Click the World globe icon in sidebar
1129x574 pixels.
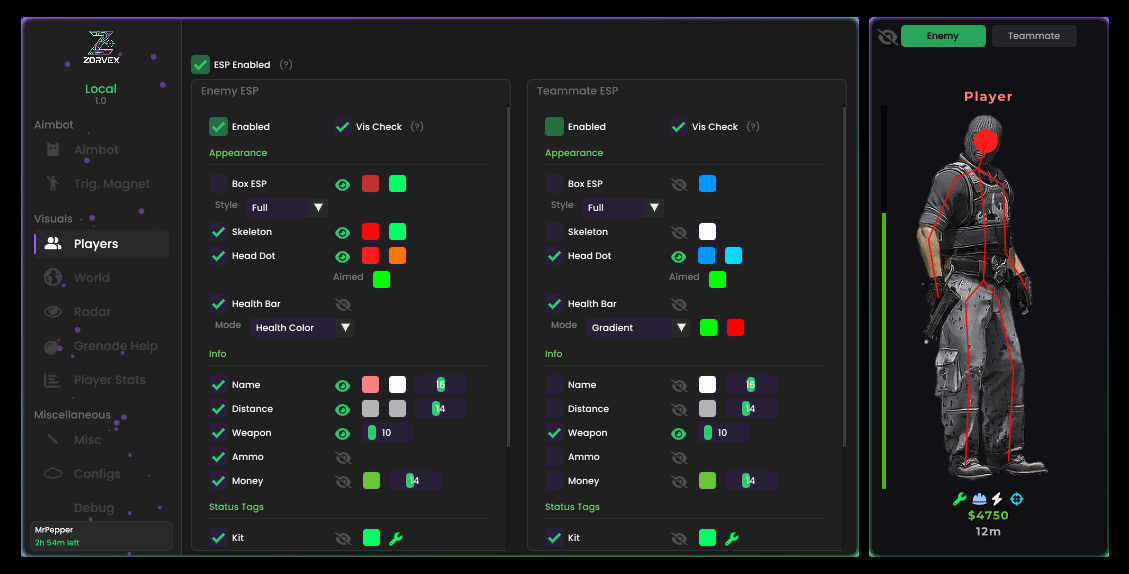click(x=53, y=278)
